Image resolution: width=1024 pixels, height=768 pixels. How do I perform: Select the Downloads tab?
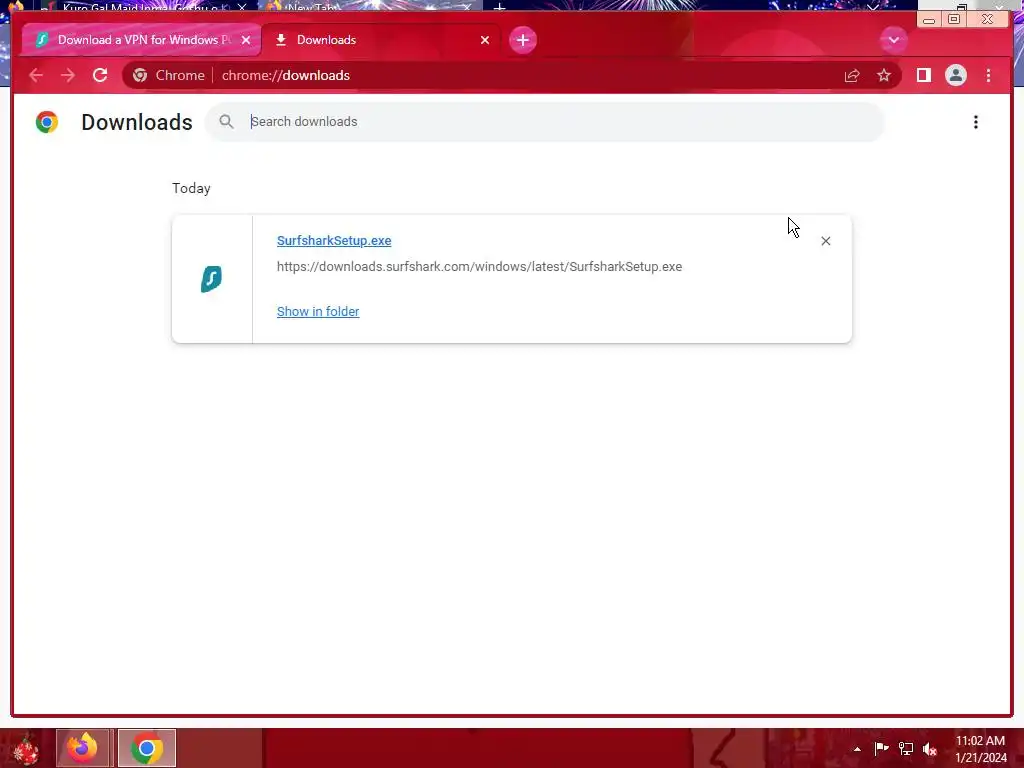coord(380,40)
